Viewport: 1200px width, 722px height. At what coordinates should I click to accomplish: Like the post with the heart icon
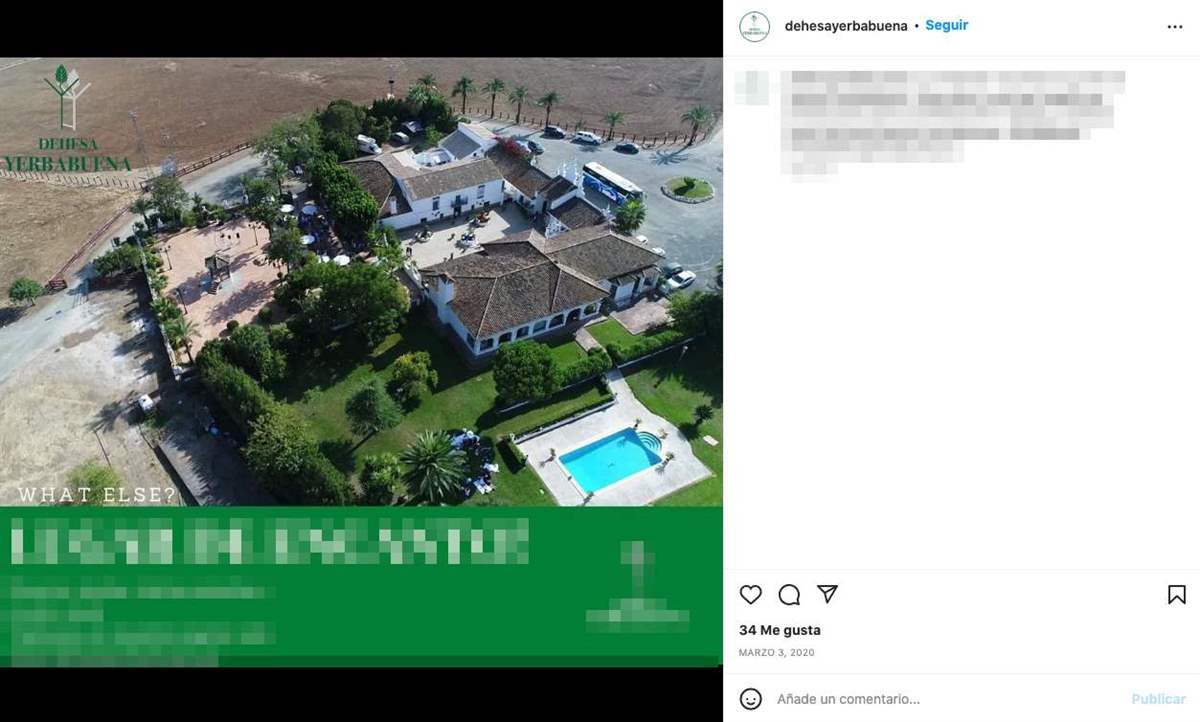pos(750,595)
